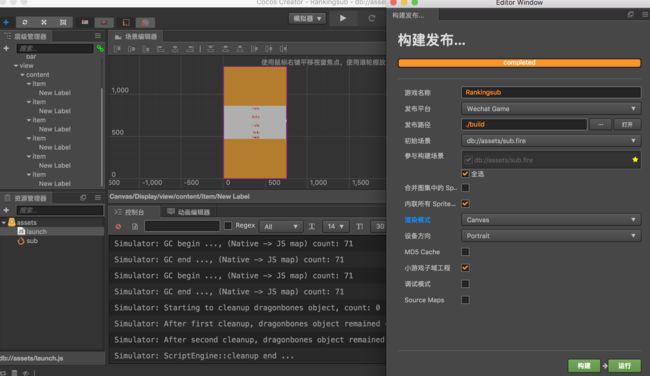Screen dimensions: 650x376
Task: Click the yellow star icon in scene list
Action: coord(635,159)
